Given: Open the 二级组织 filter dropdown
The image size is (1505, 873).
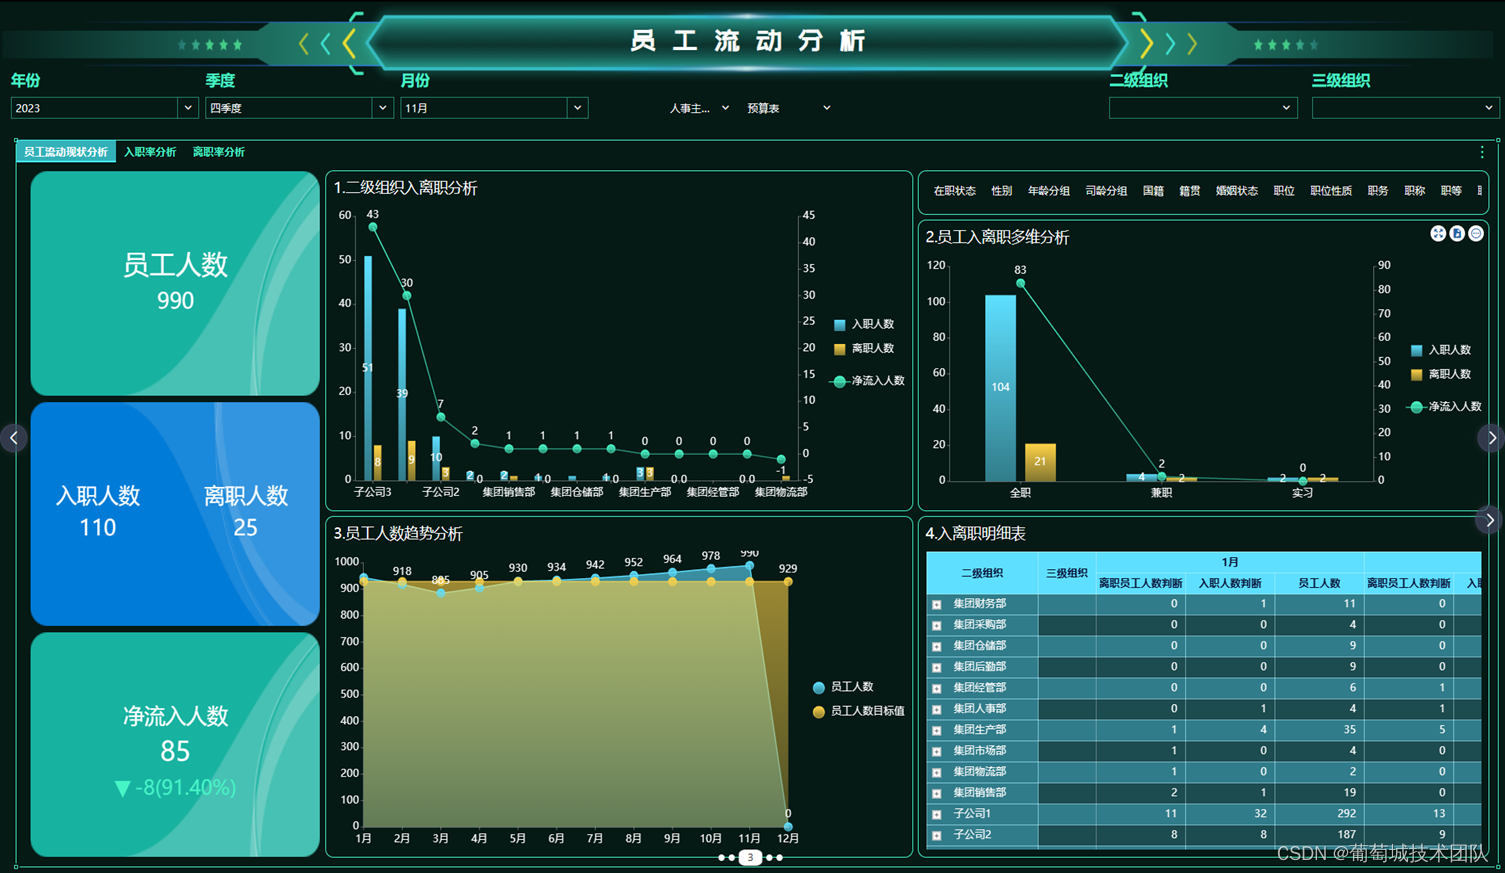Looking at the screenshot, I should [x=1203, y=108].
